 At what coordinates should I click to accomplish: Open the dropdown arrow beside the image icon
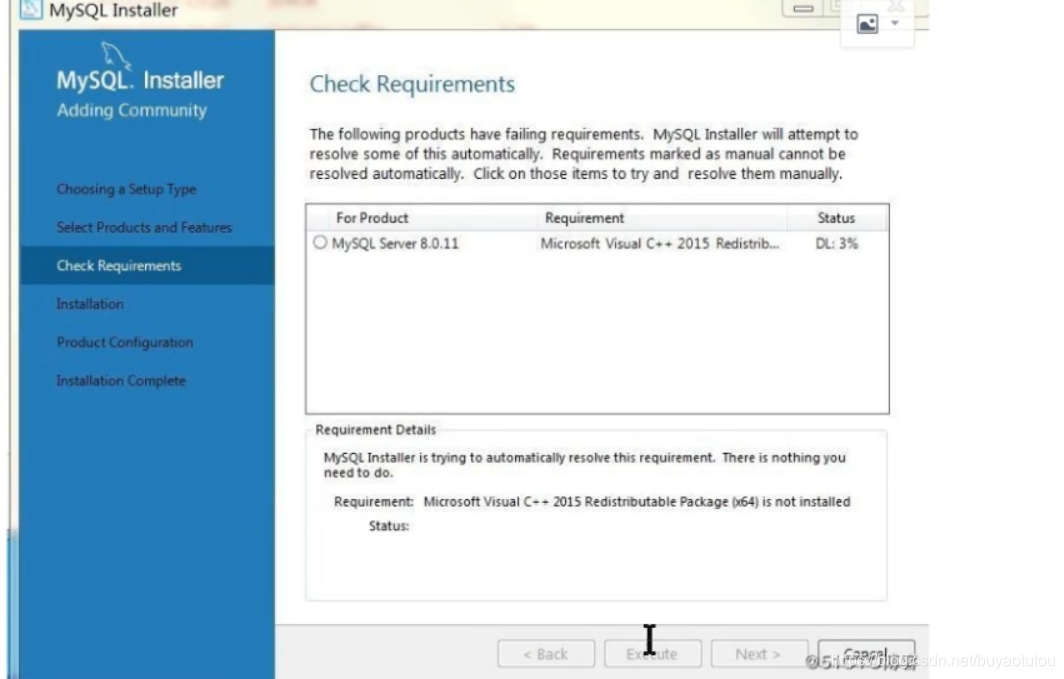[x=895, y=24]
